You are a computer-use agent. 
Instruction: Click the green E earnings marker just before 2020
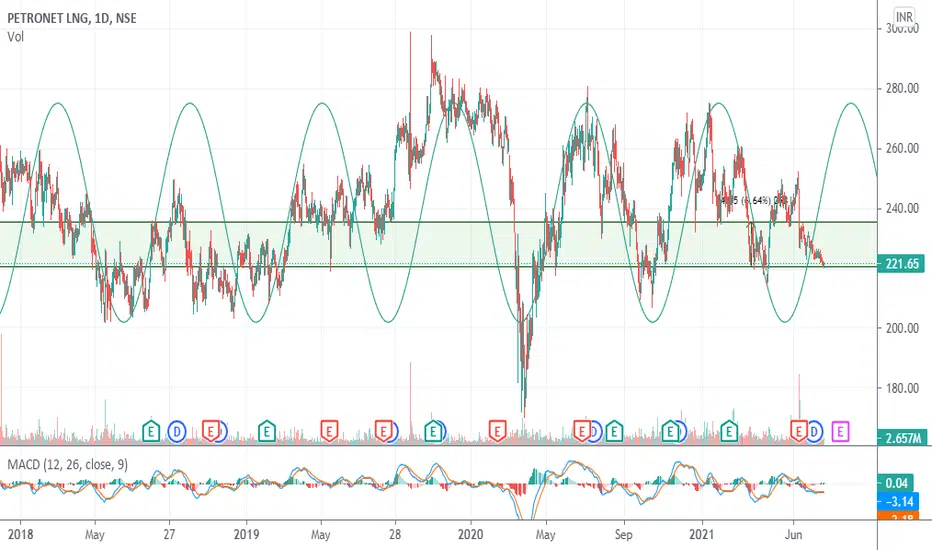pyautogui.click(x=433, y=430)
